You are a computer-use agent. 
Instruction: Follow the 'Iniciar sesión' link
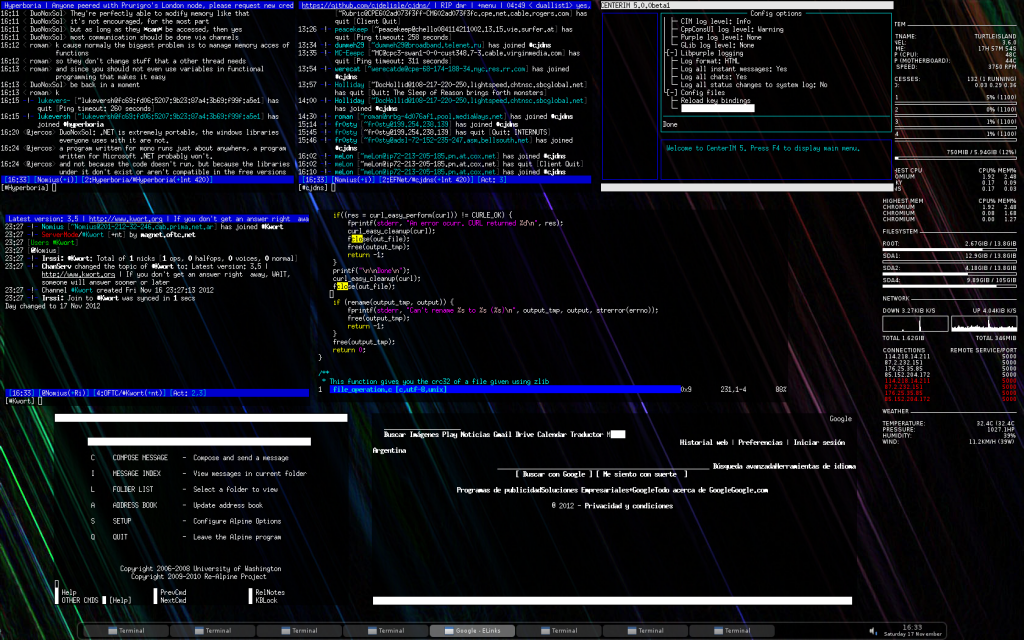pos(819,441)
